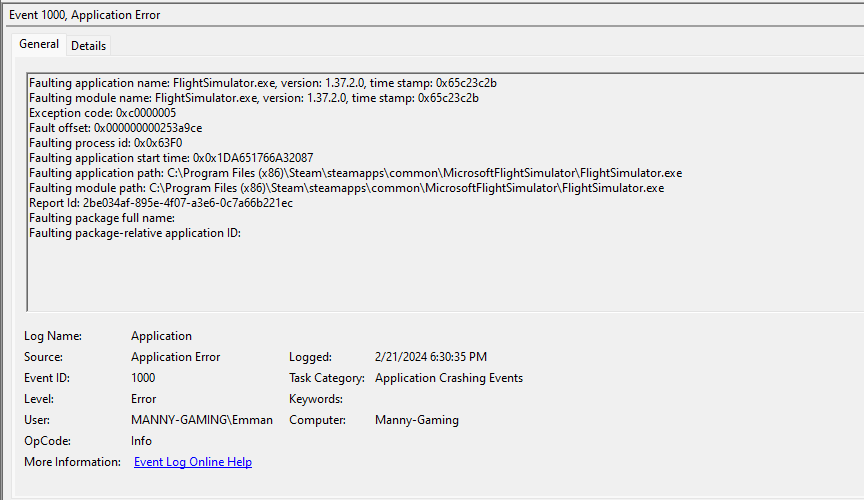The height and width of the screenshot is (500, 864).
Task: Click the Computer value Manny-Gaming
Action: (x=416, y=420)
